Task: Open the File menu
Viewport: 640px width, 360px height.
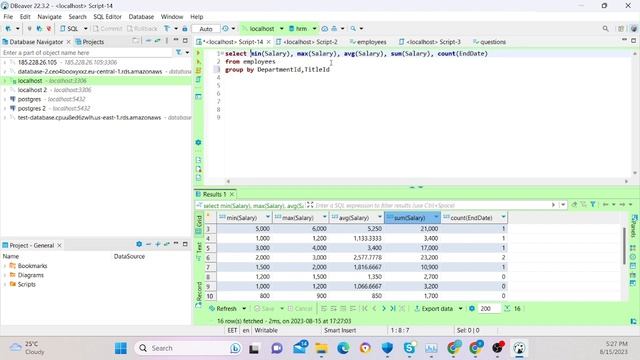Action: coord(8,17)
